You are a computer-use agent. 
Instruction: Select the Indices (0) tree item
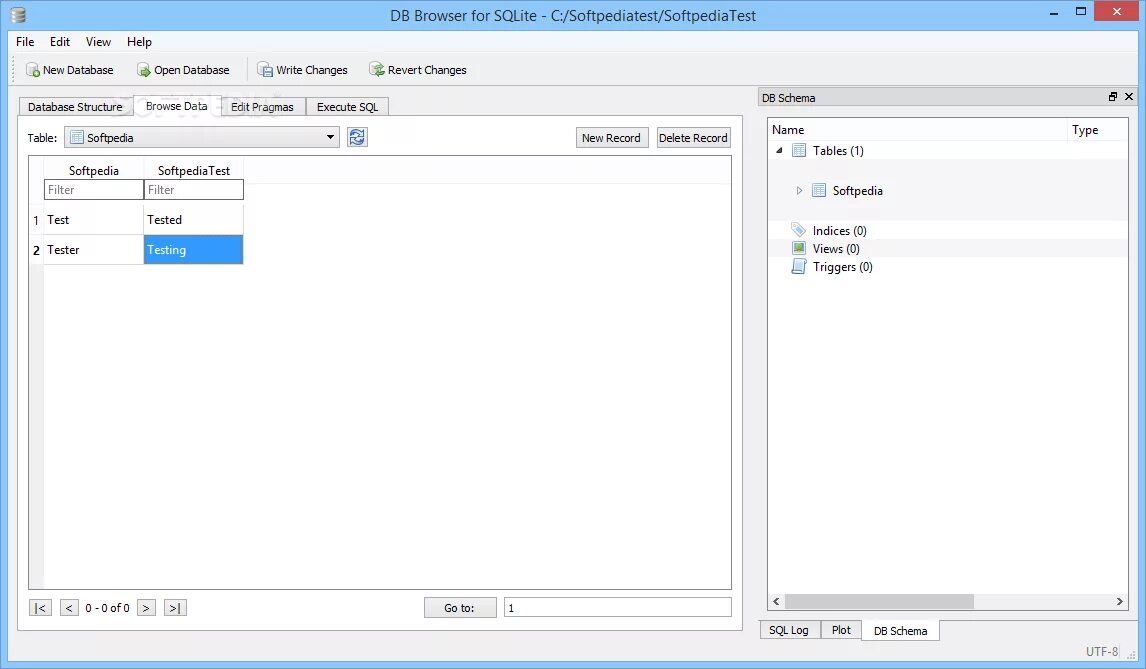point(839,230)
